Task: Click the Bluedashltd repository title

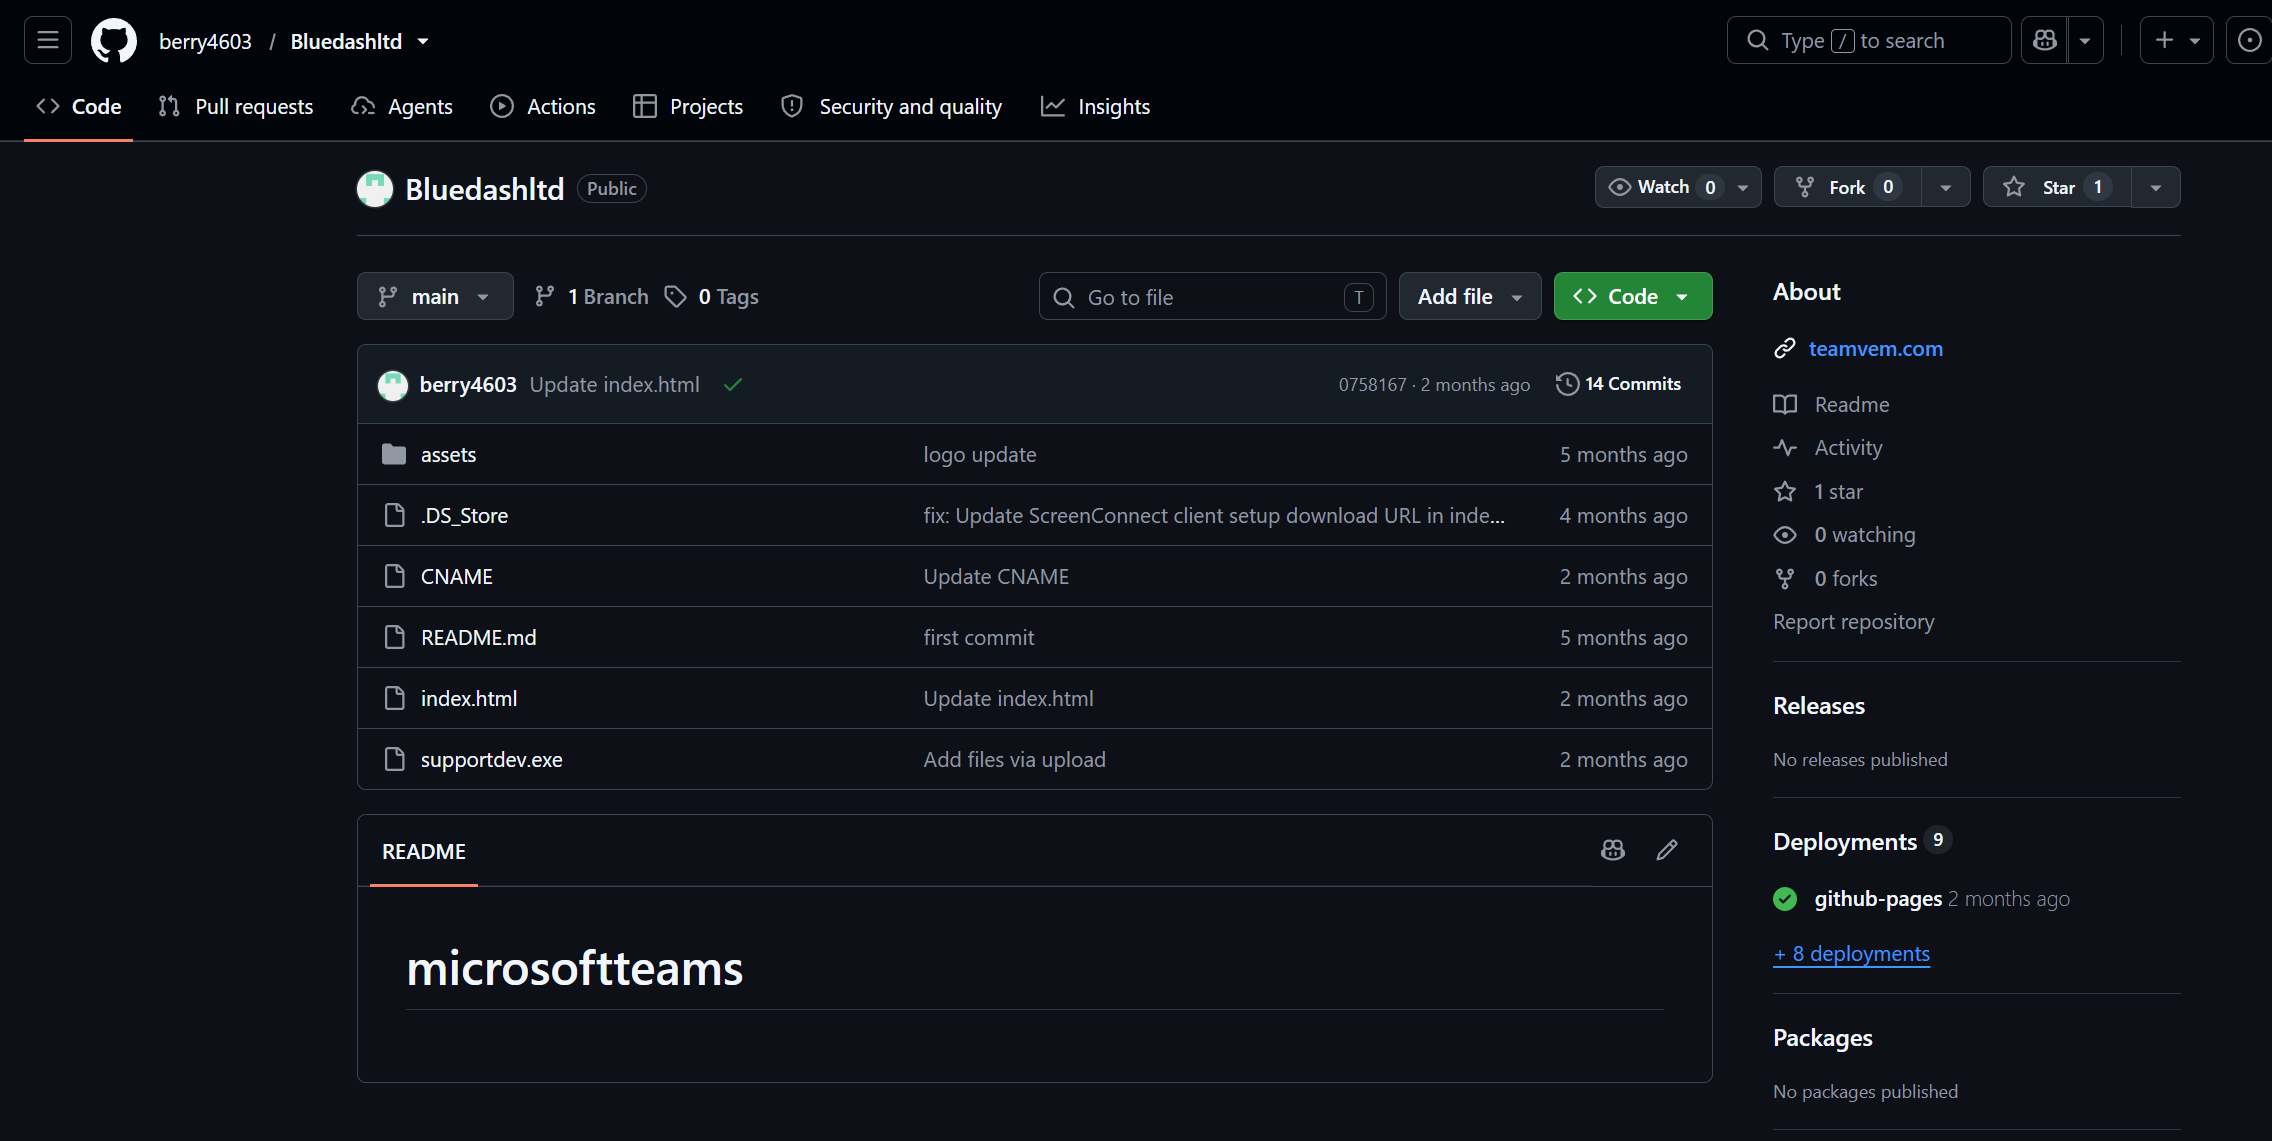Action: pos(484,189)
